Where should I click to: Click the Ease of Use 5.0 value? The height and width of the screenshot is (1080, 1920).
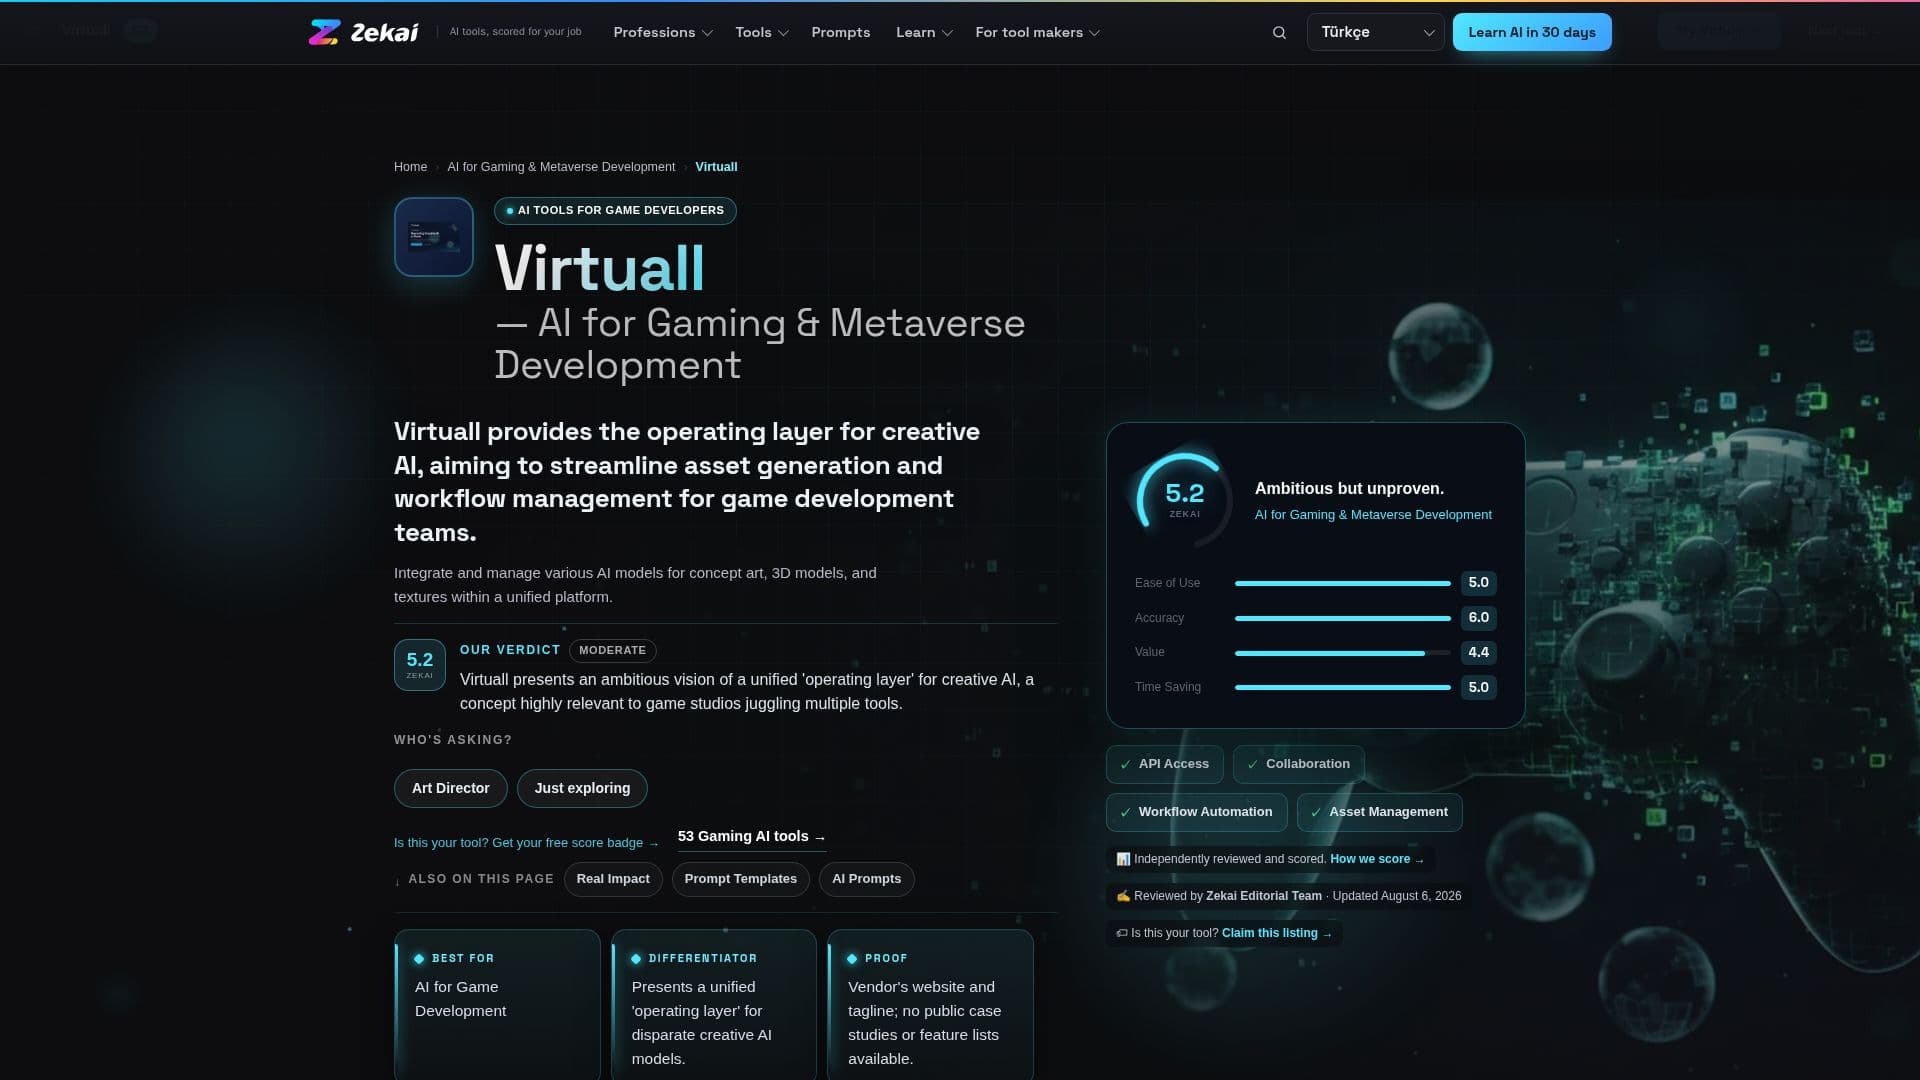[x=1478, y=583]
